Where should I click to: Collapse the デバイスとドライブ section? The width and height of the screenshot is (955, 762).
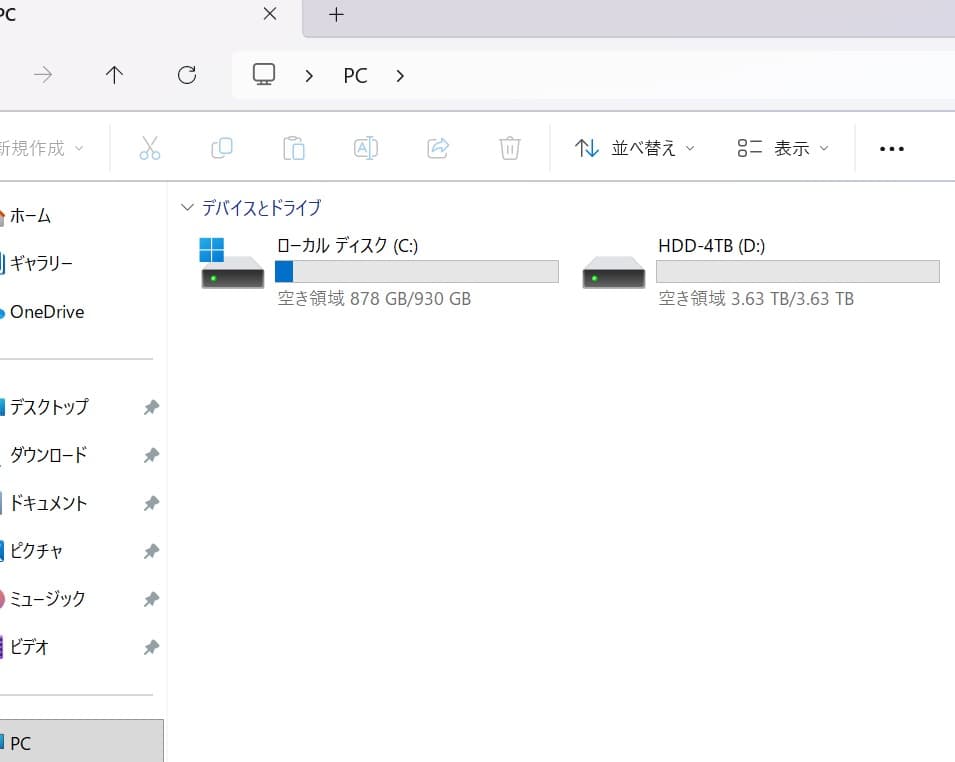coord(187,207)
